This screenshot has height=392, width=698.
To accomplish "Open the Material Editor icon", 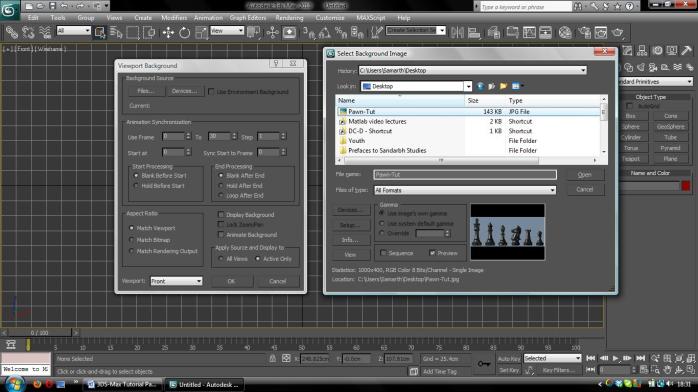I will click(565, 32).
